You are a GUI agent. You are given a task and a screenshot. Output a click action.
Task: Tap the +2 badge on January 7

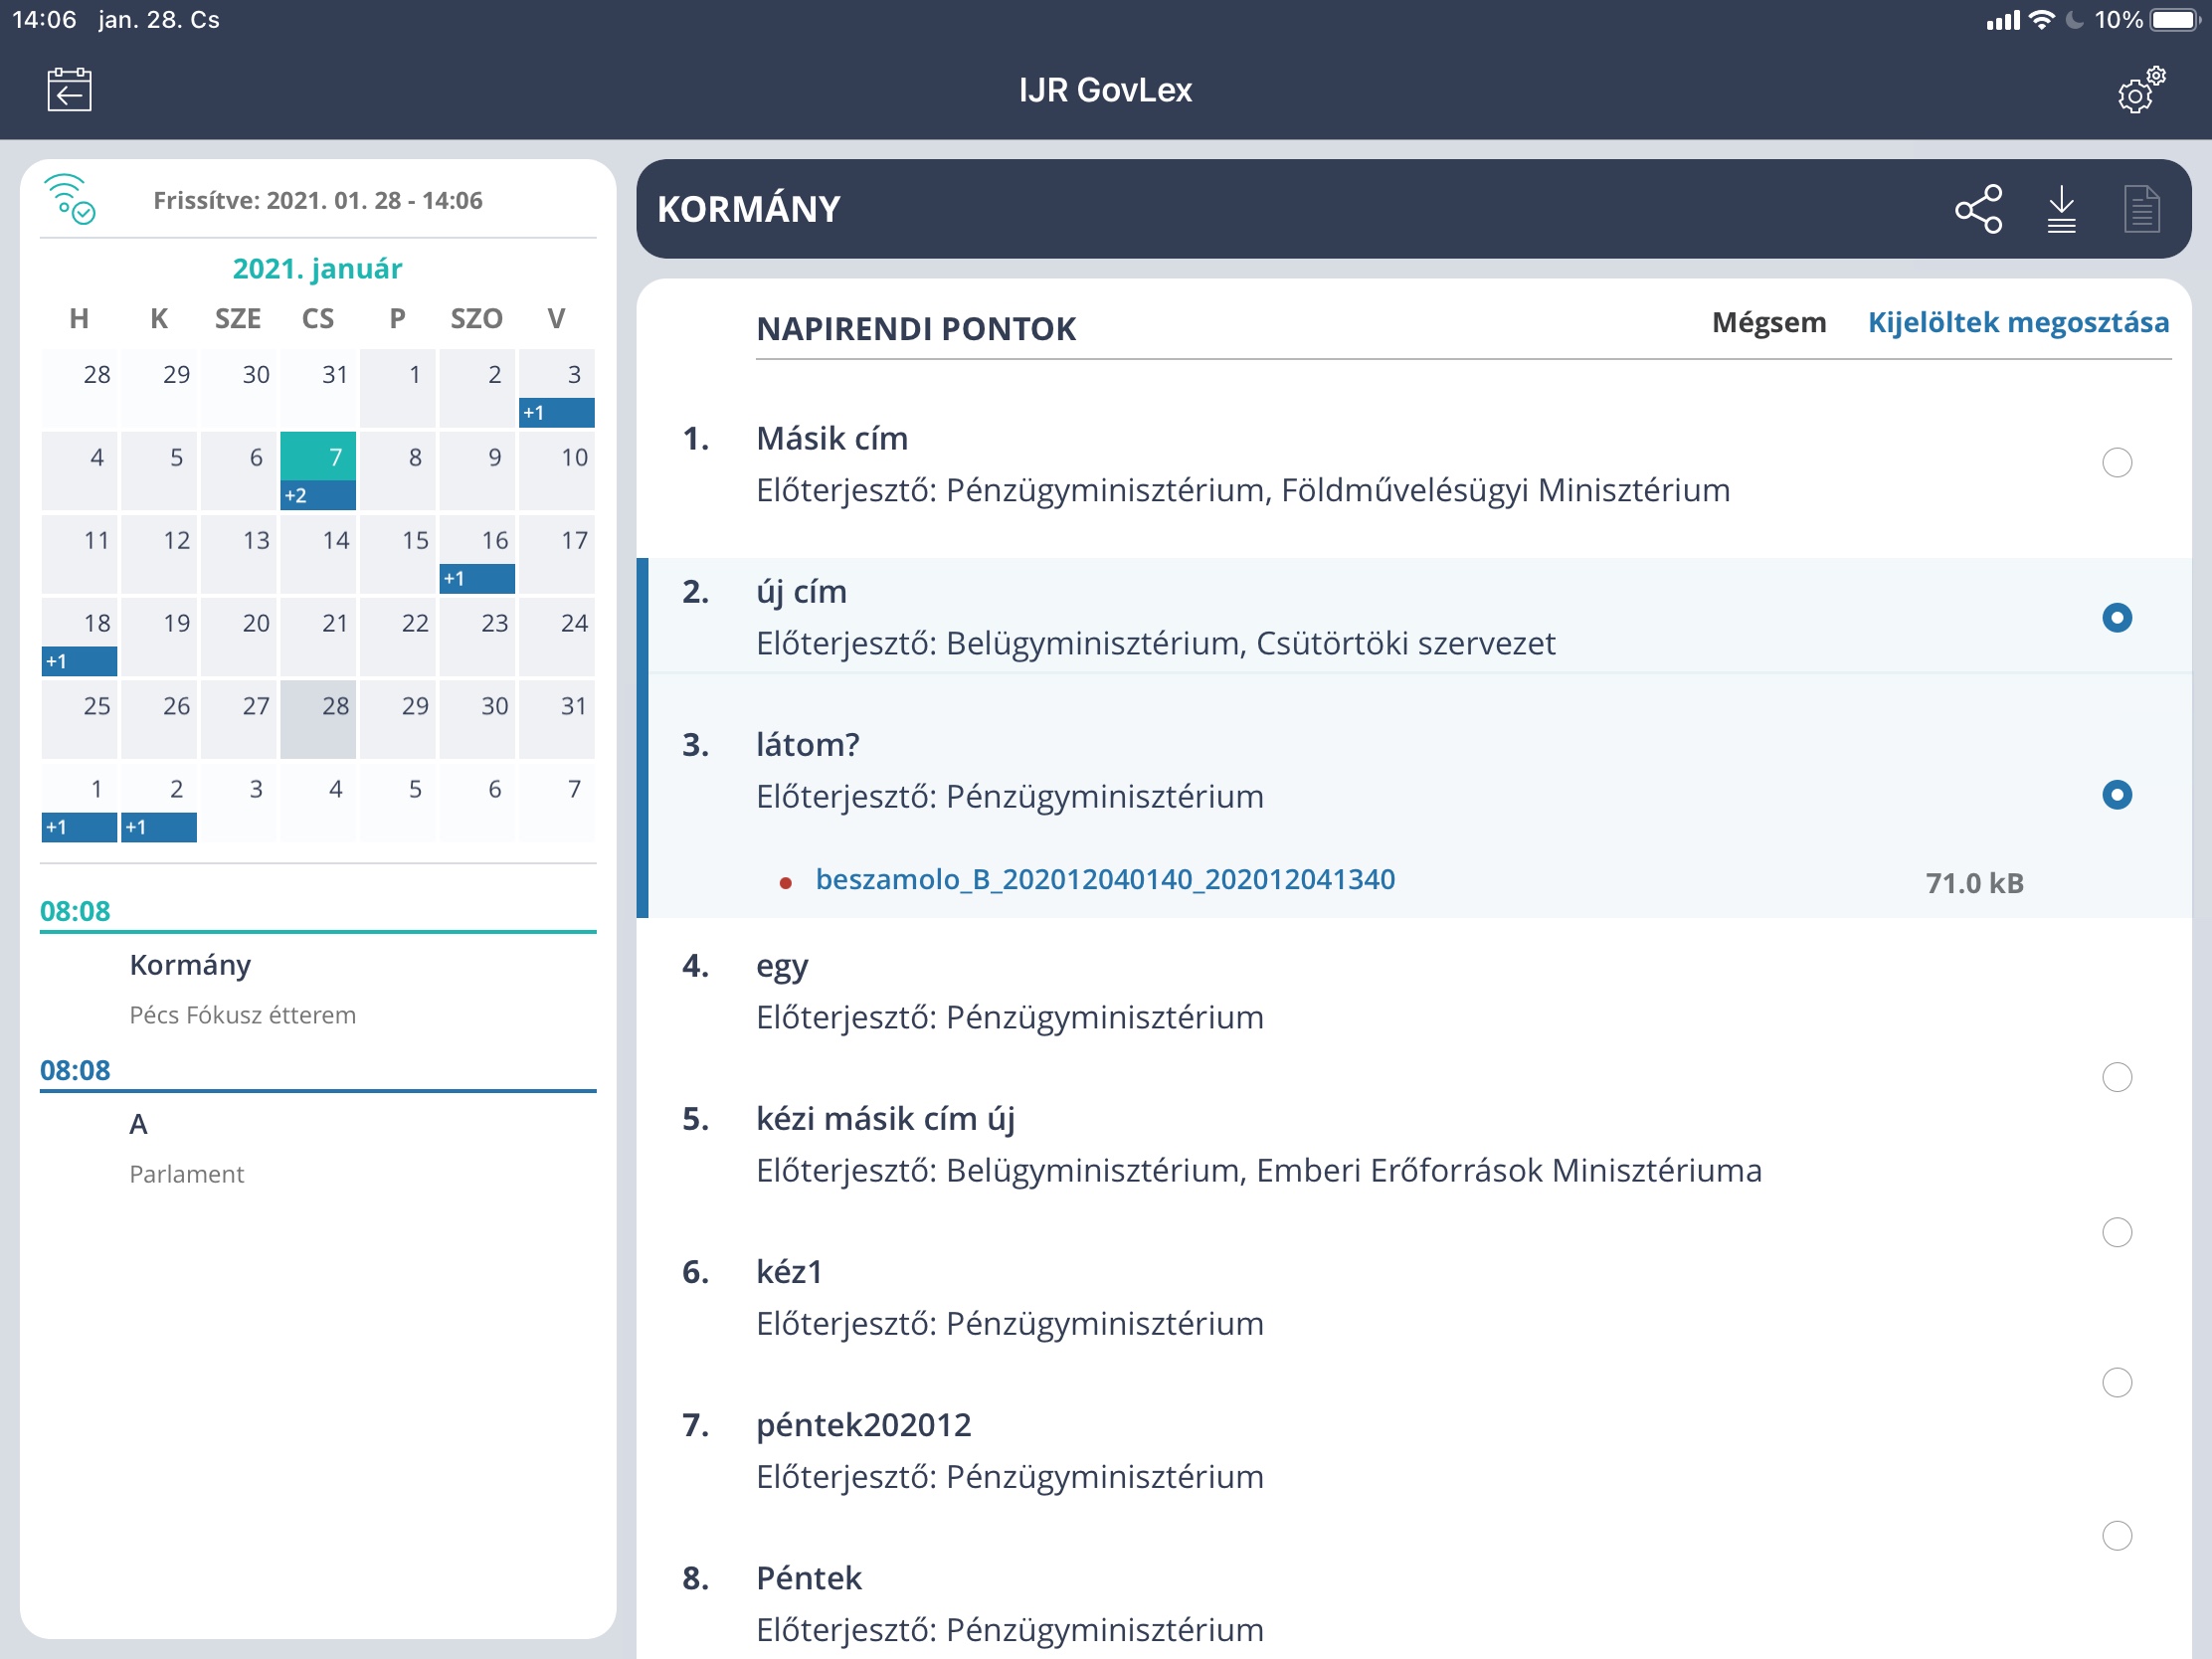(x=317, y=495)
